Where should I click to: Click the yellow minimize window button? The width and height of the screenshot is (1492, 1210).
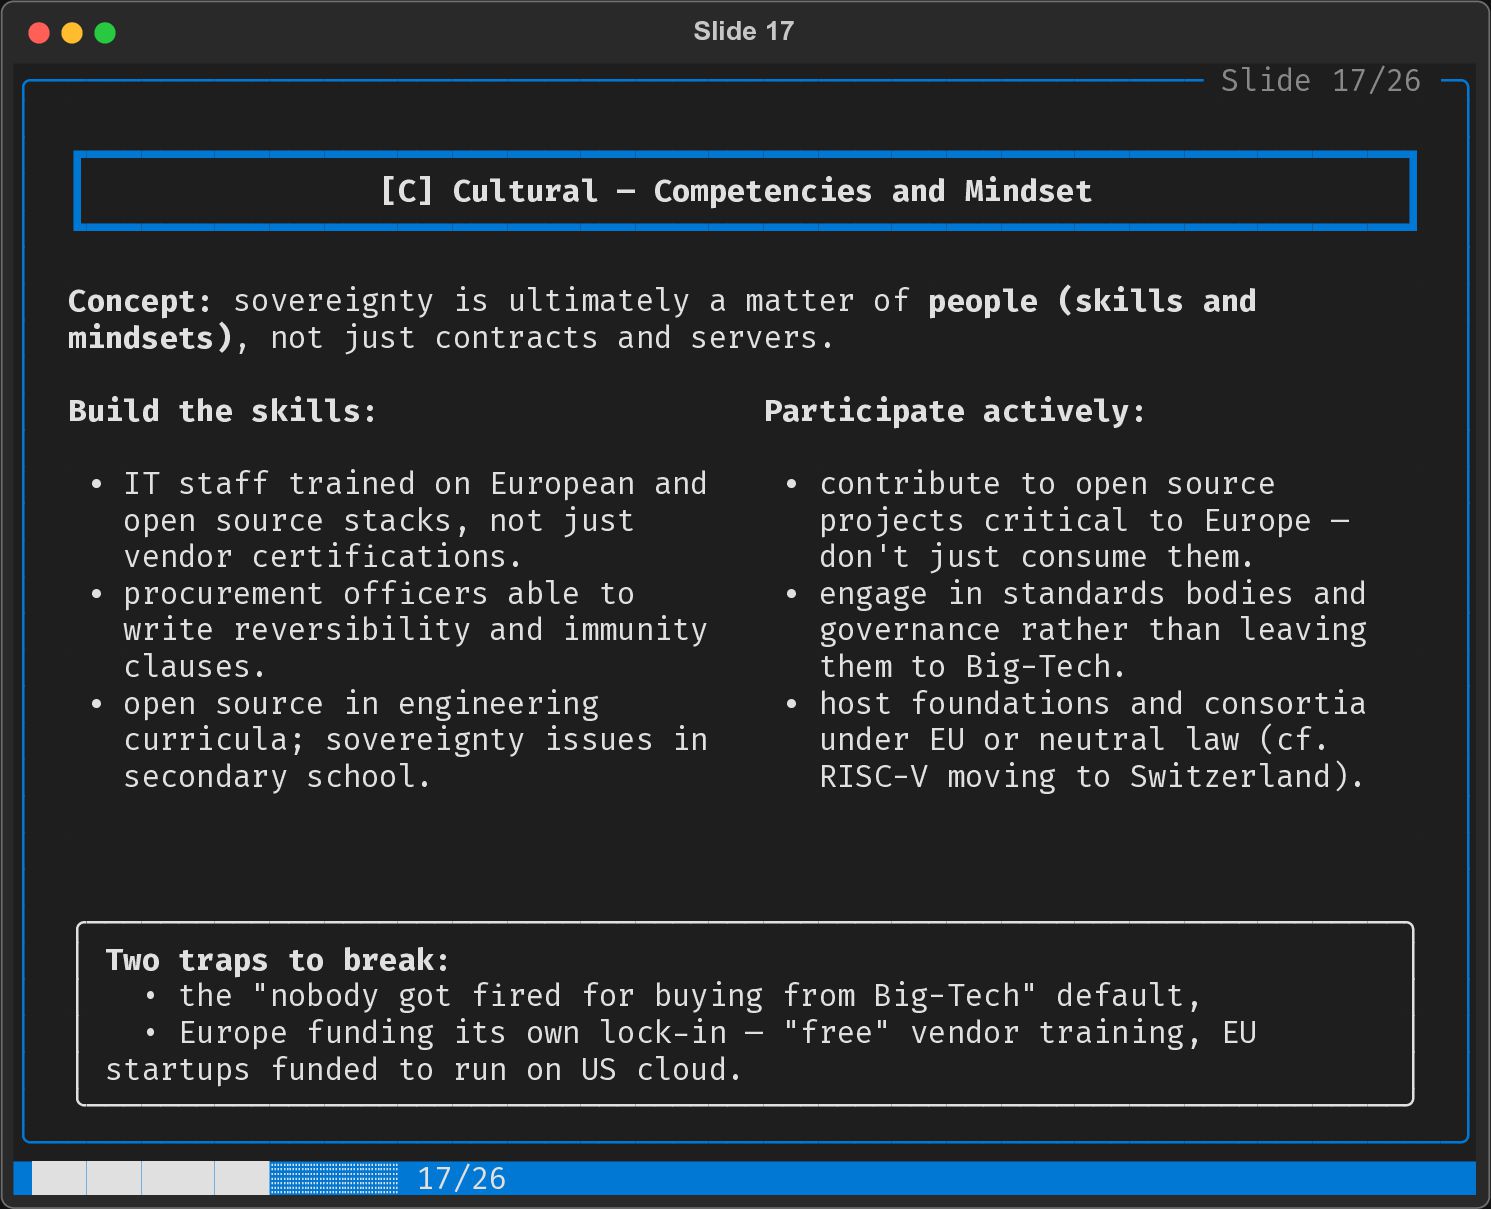[x=72, y=33]
